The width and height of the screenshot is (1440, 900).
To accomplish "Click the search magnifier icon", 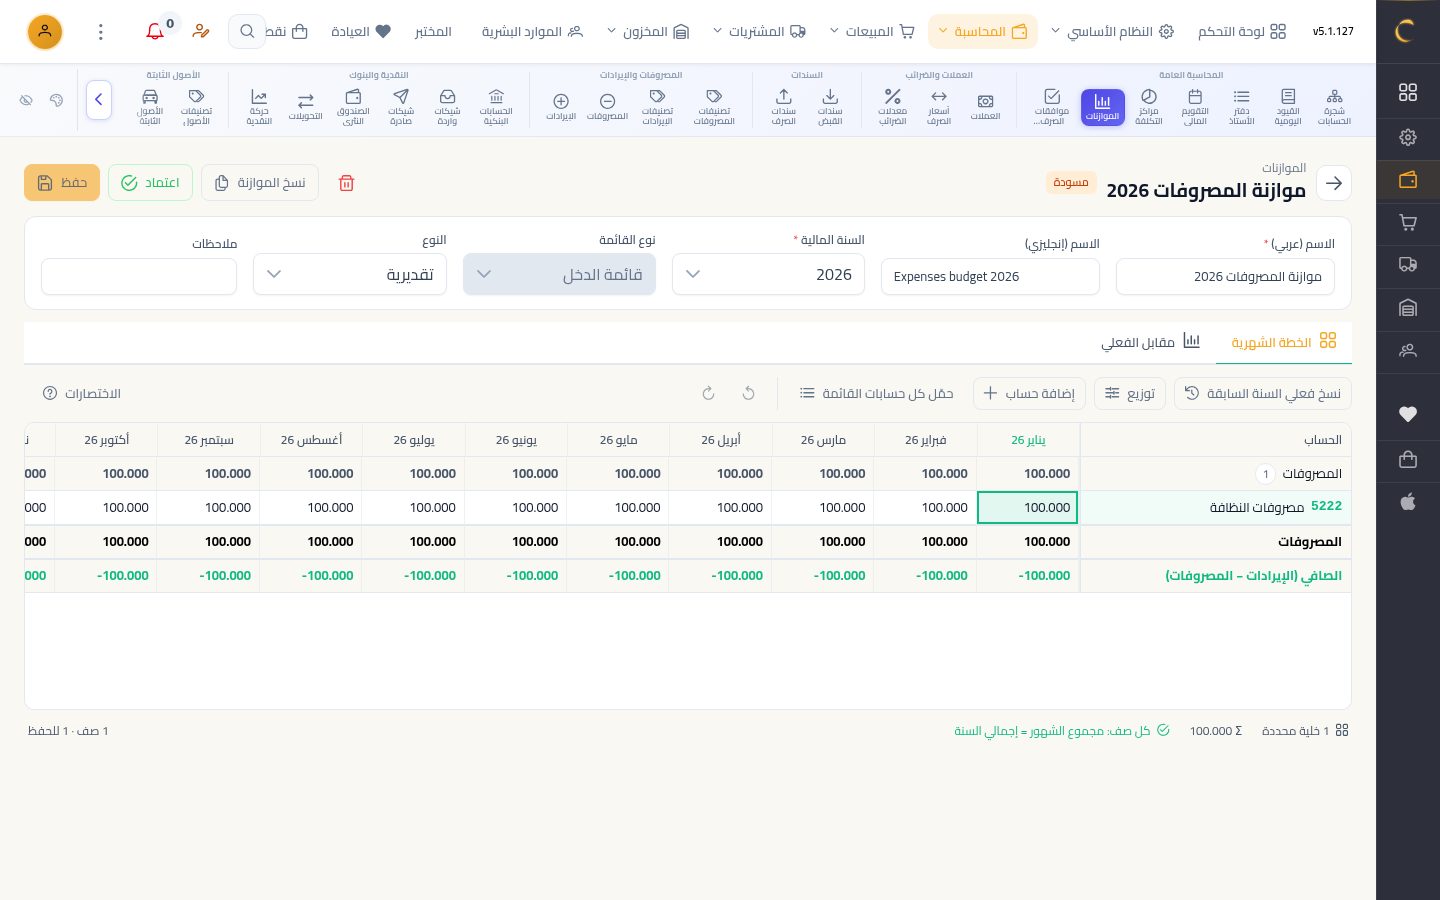I will [247, 32].
